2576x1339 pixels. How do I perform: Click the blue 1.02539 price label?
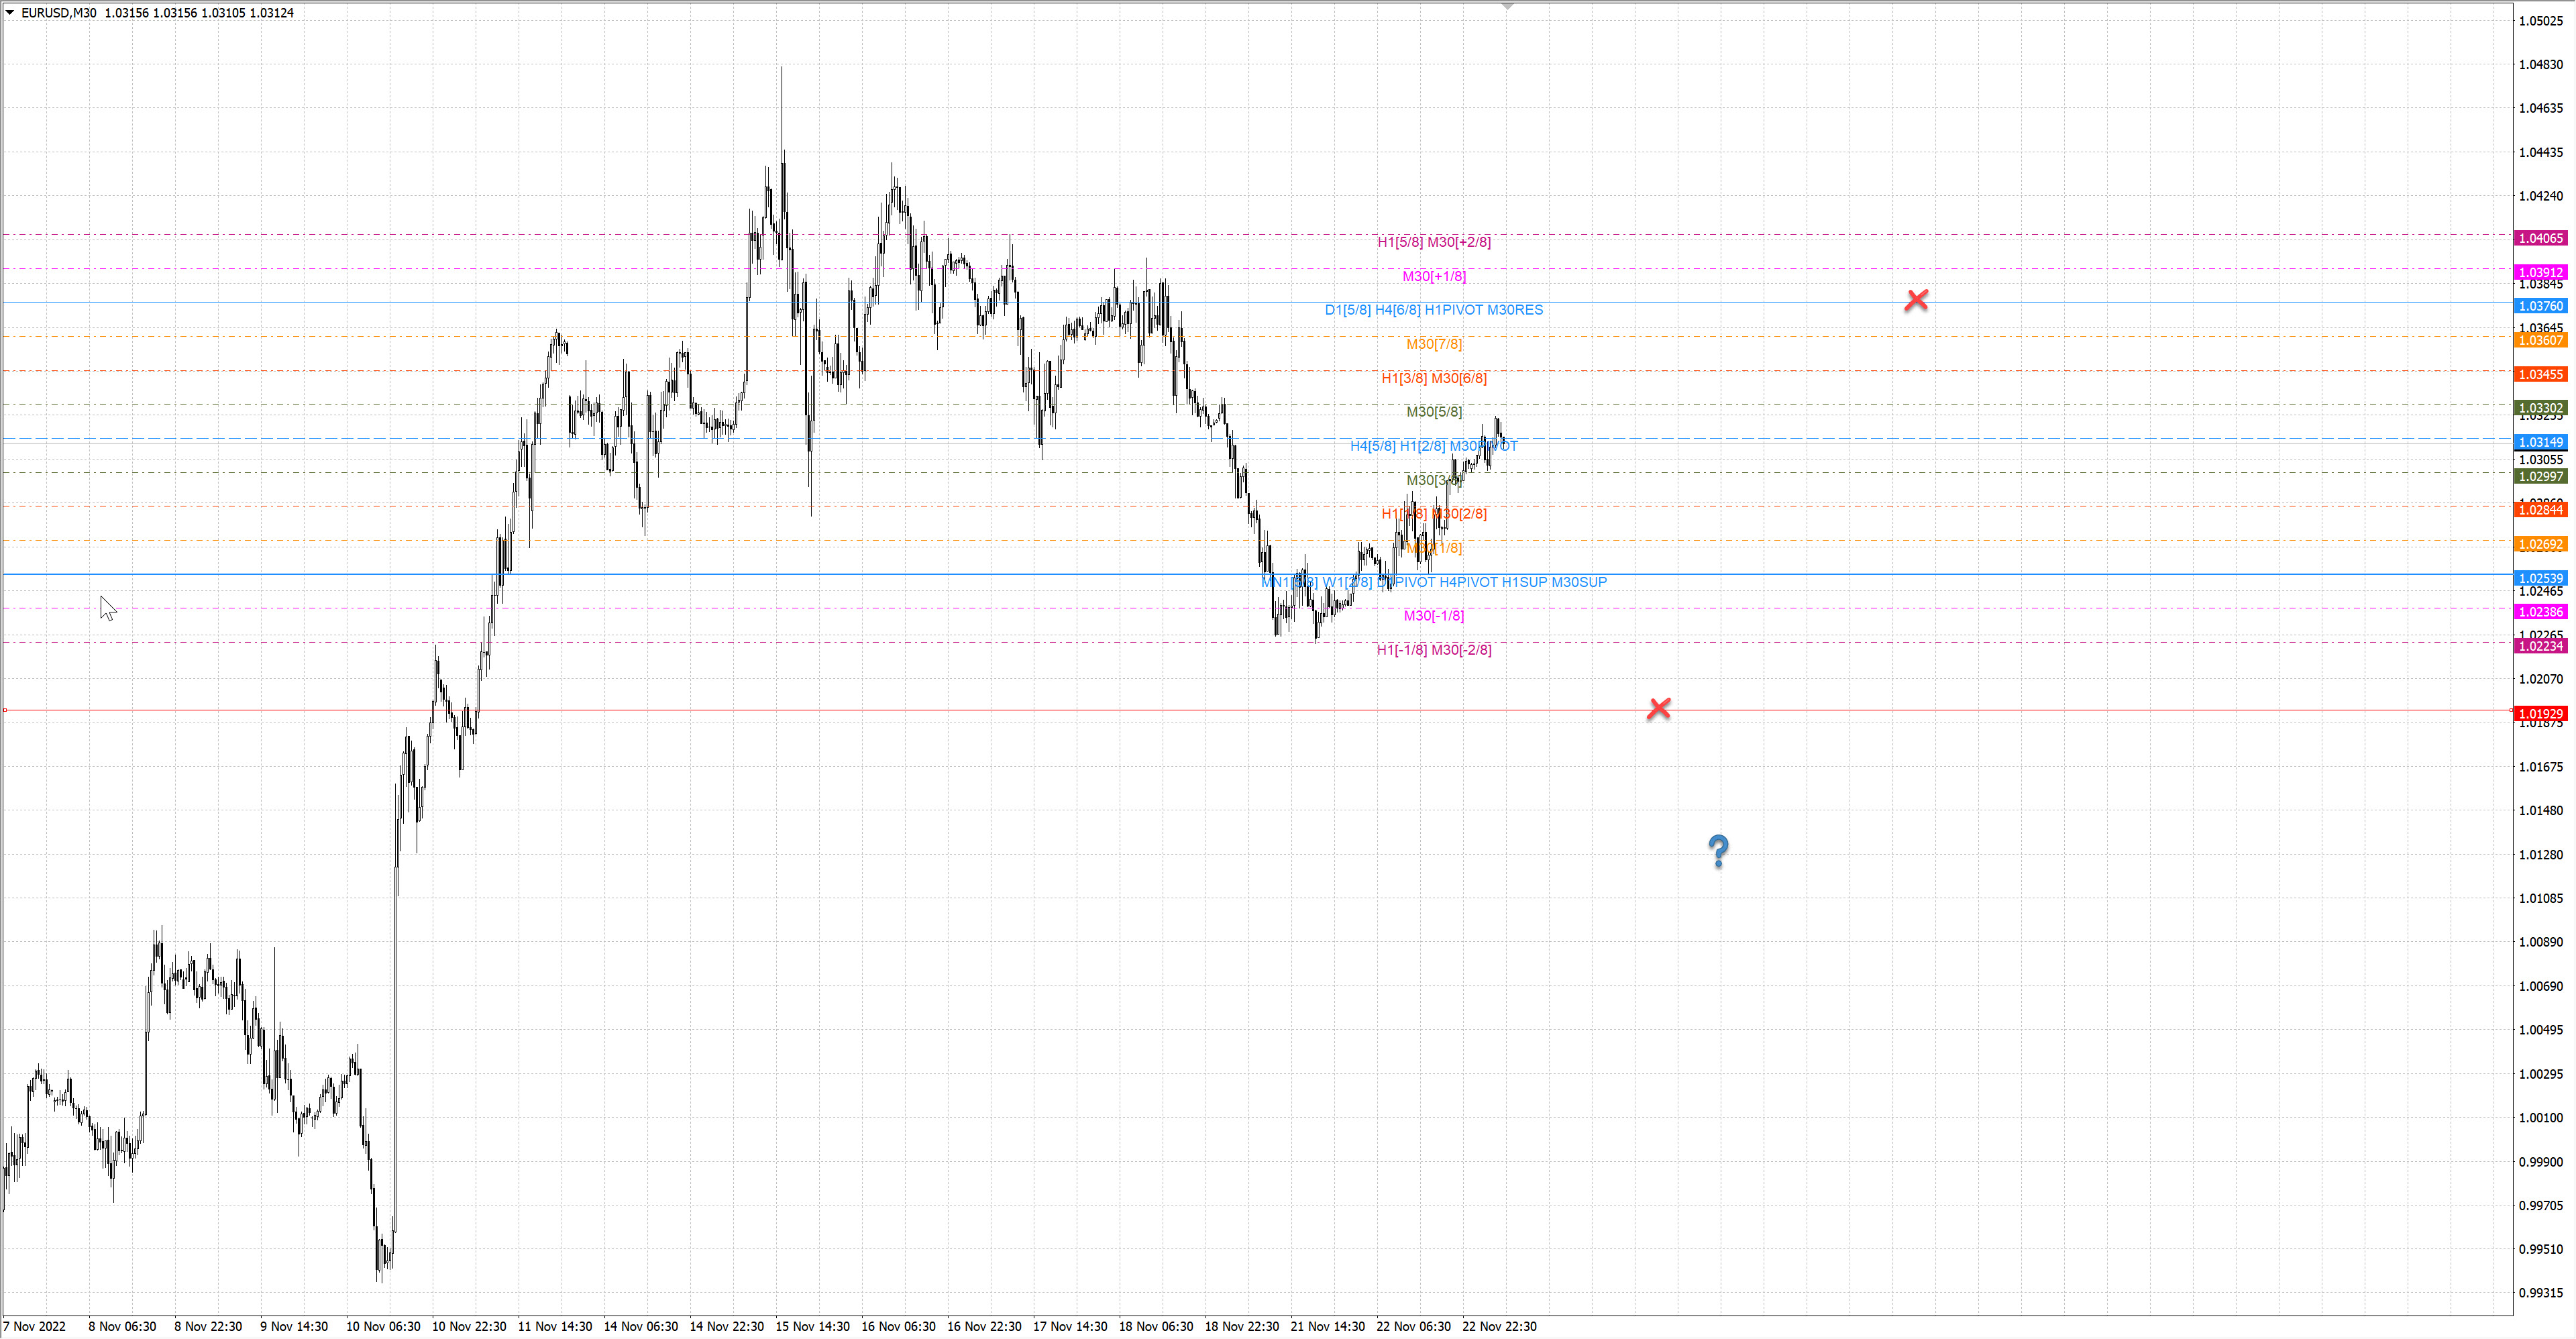tap(2540, 578)
